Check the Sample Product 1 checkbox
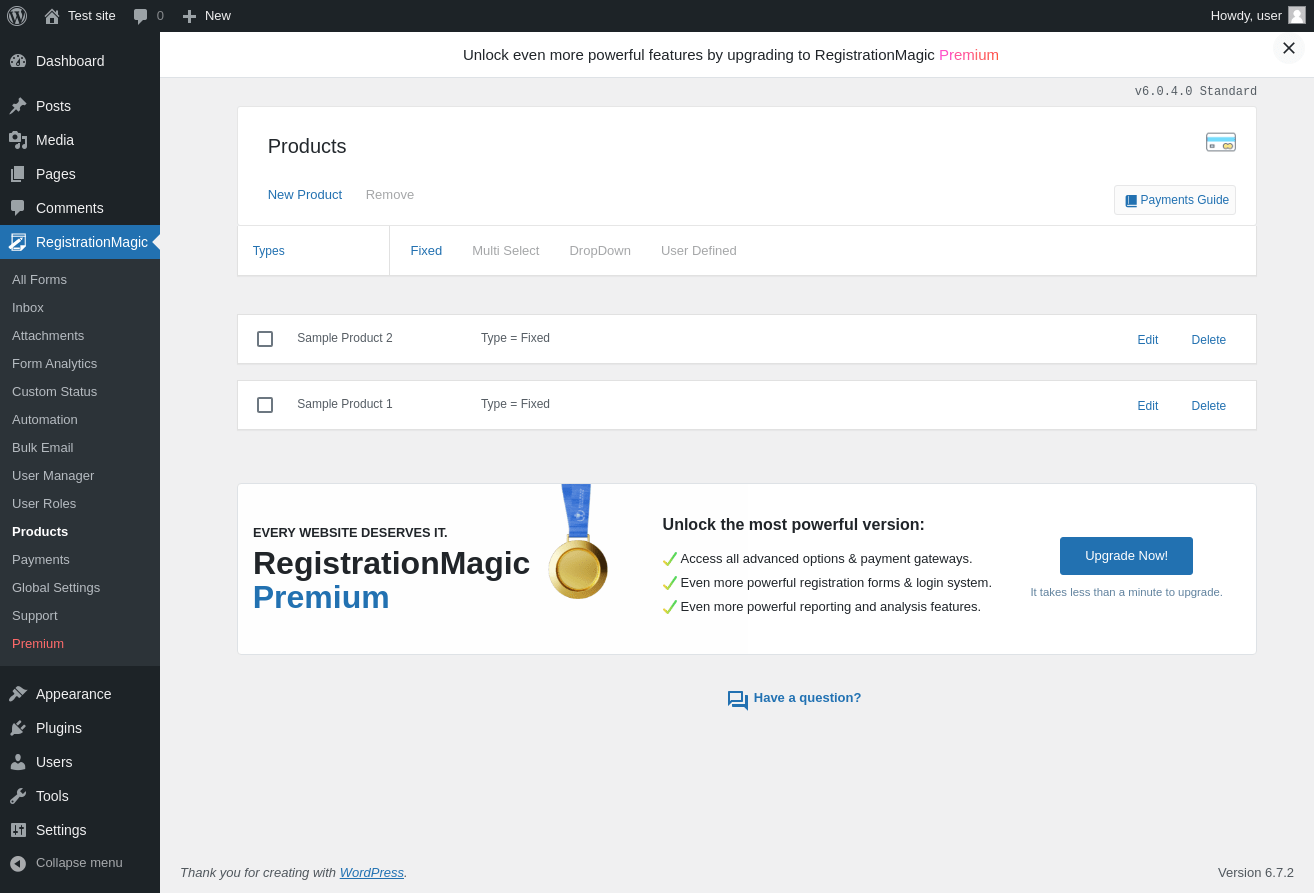1314x893 pixels. coord(265,405)
